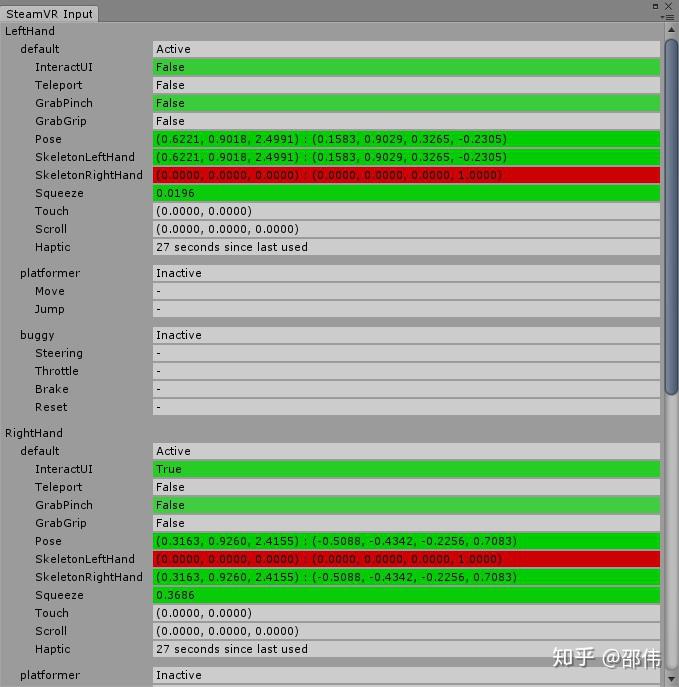Click the vertical scrollbar thumb
This screenshot has height=687, width=679.
[671, 217]
